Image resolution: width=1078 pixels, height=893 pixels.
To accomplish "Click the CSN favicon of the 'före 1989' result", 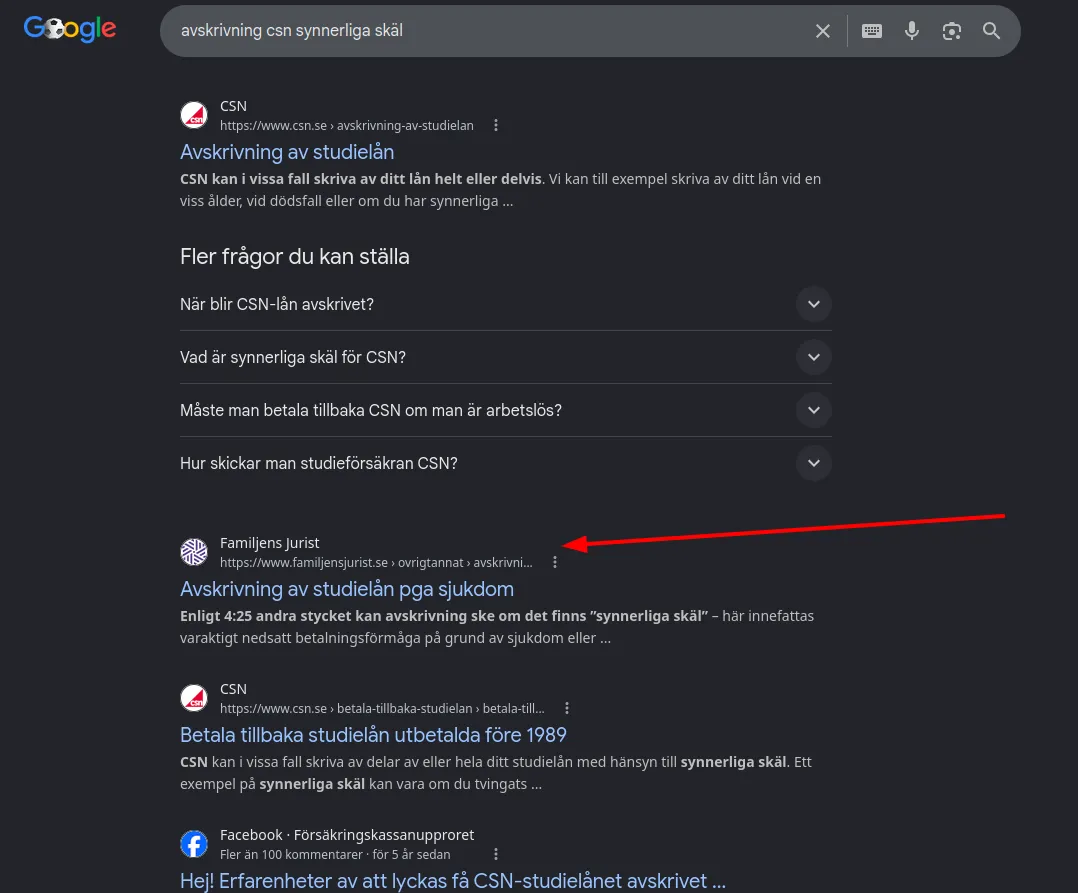I will (x=194, y=698).
